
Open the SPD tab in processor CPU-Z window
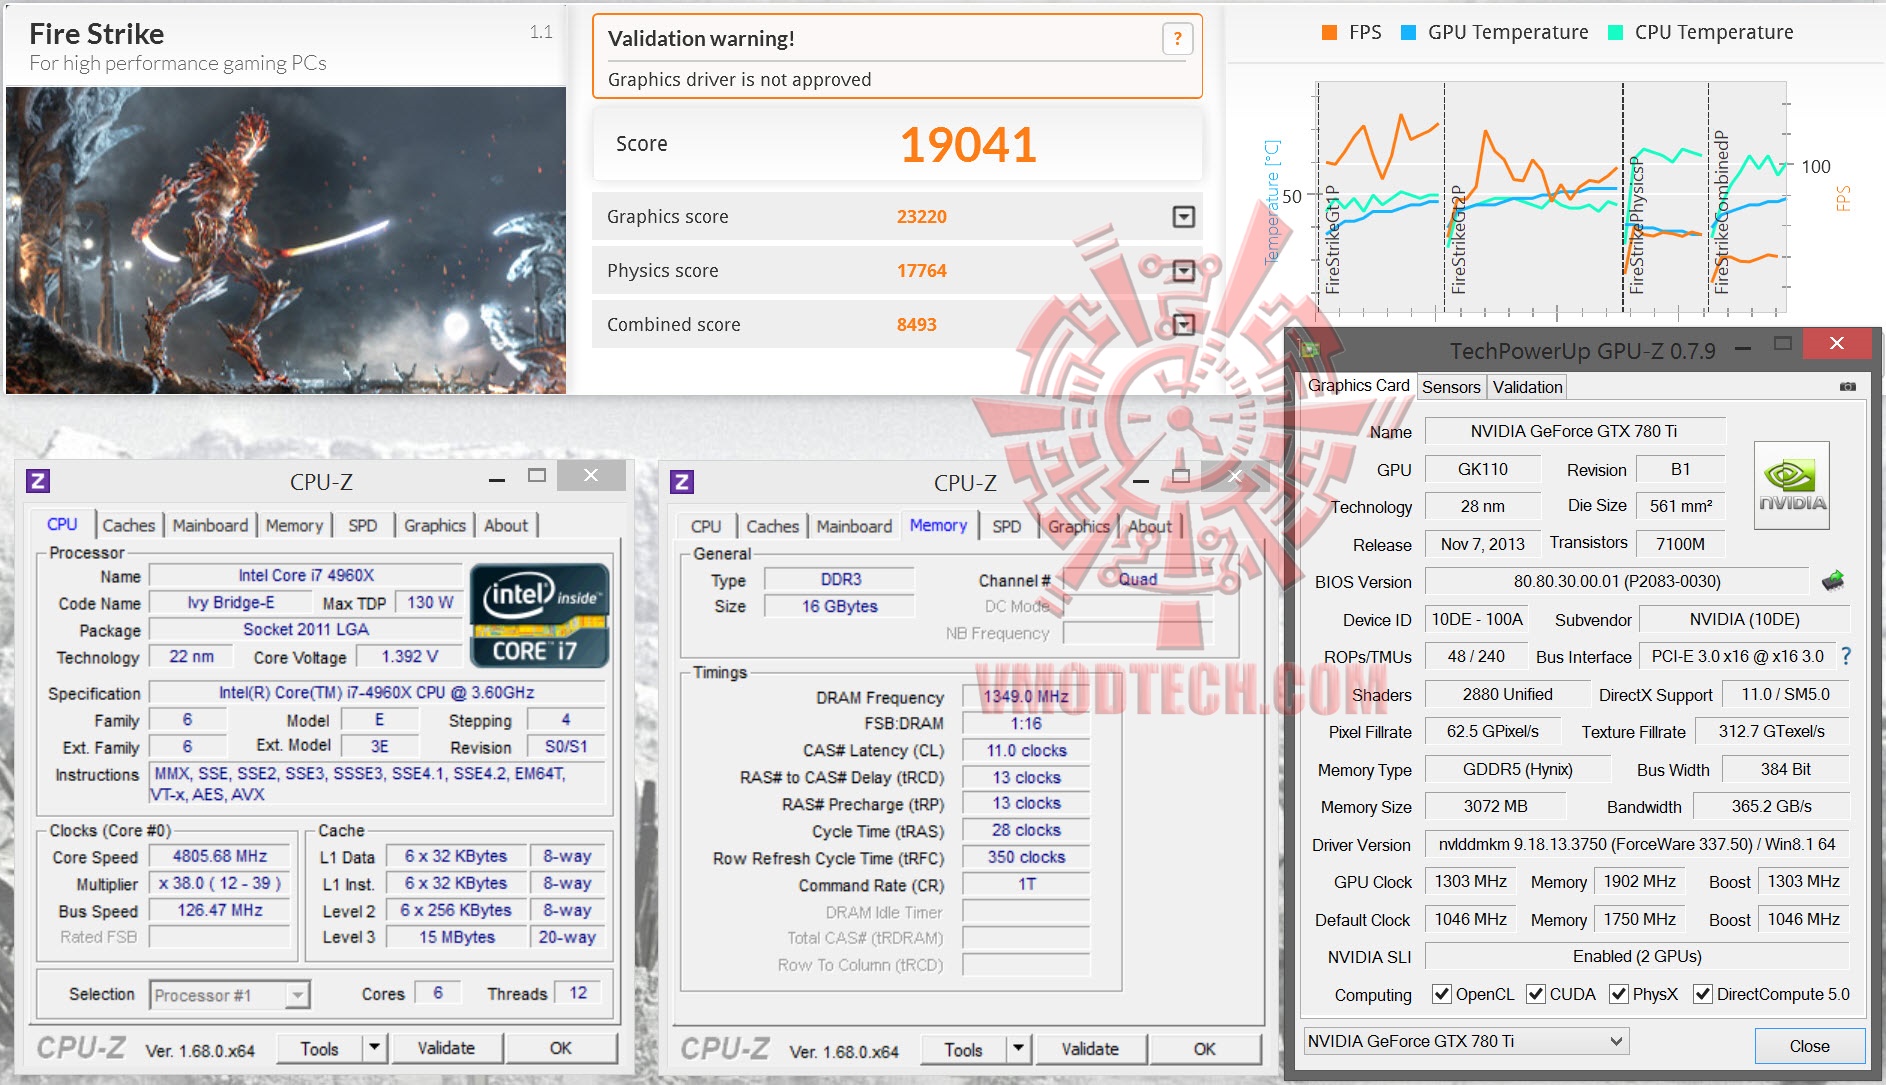[x=363, y=525]
